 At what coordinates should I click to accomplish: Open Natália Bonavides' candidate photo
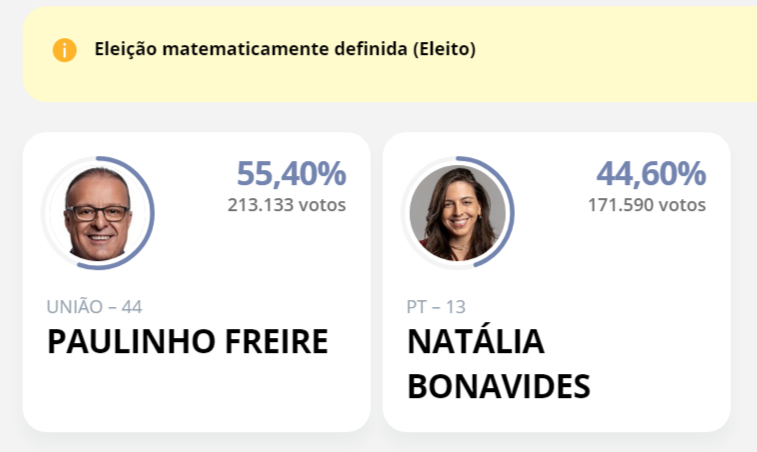(x=457, y=213)
